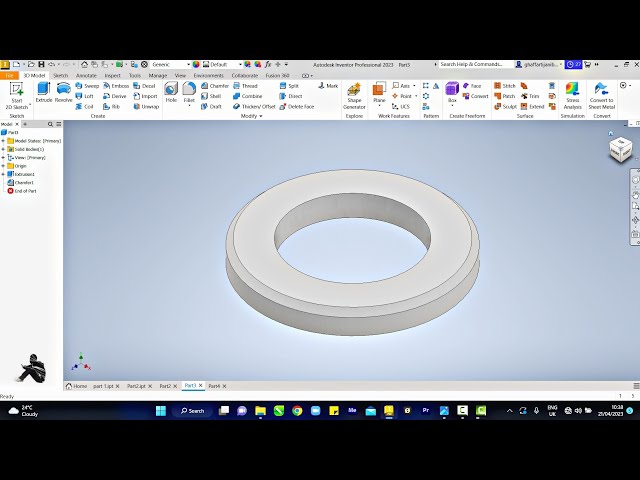
Task: Launch Stress Analysis
Action: coord(572,96)
